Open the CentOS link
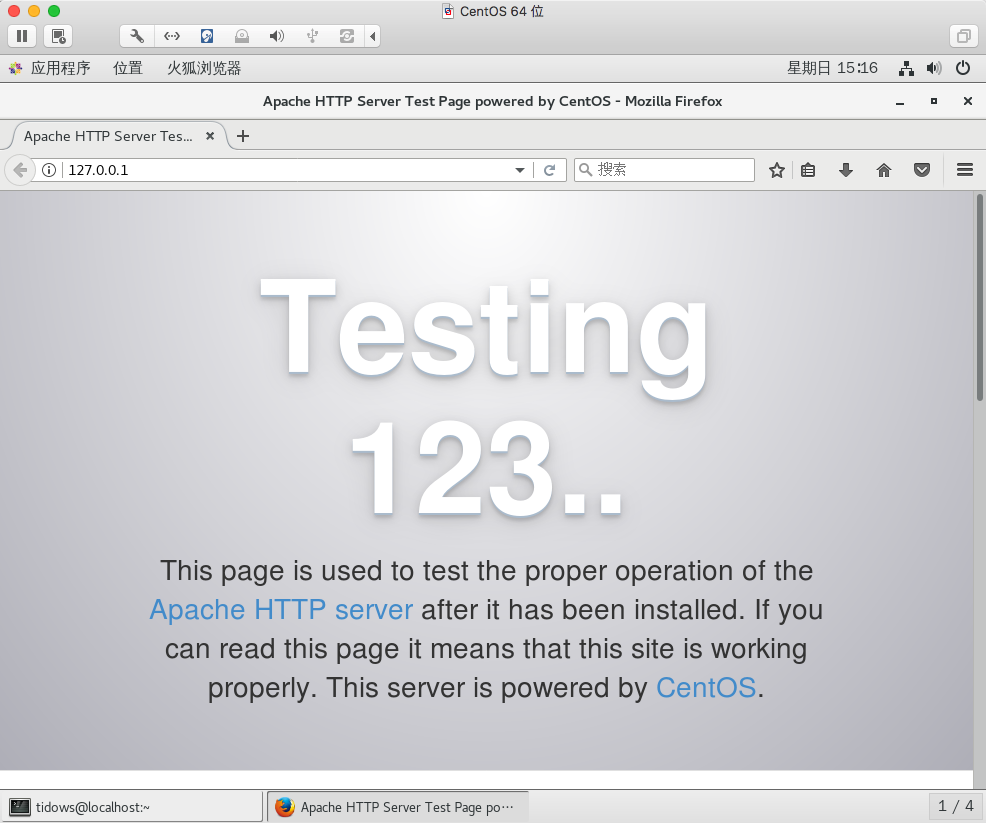This screenshot has height=823, width=986. point(706,688)
